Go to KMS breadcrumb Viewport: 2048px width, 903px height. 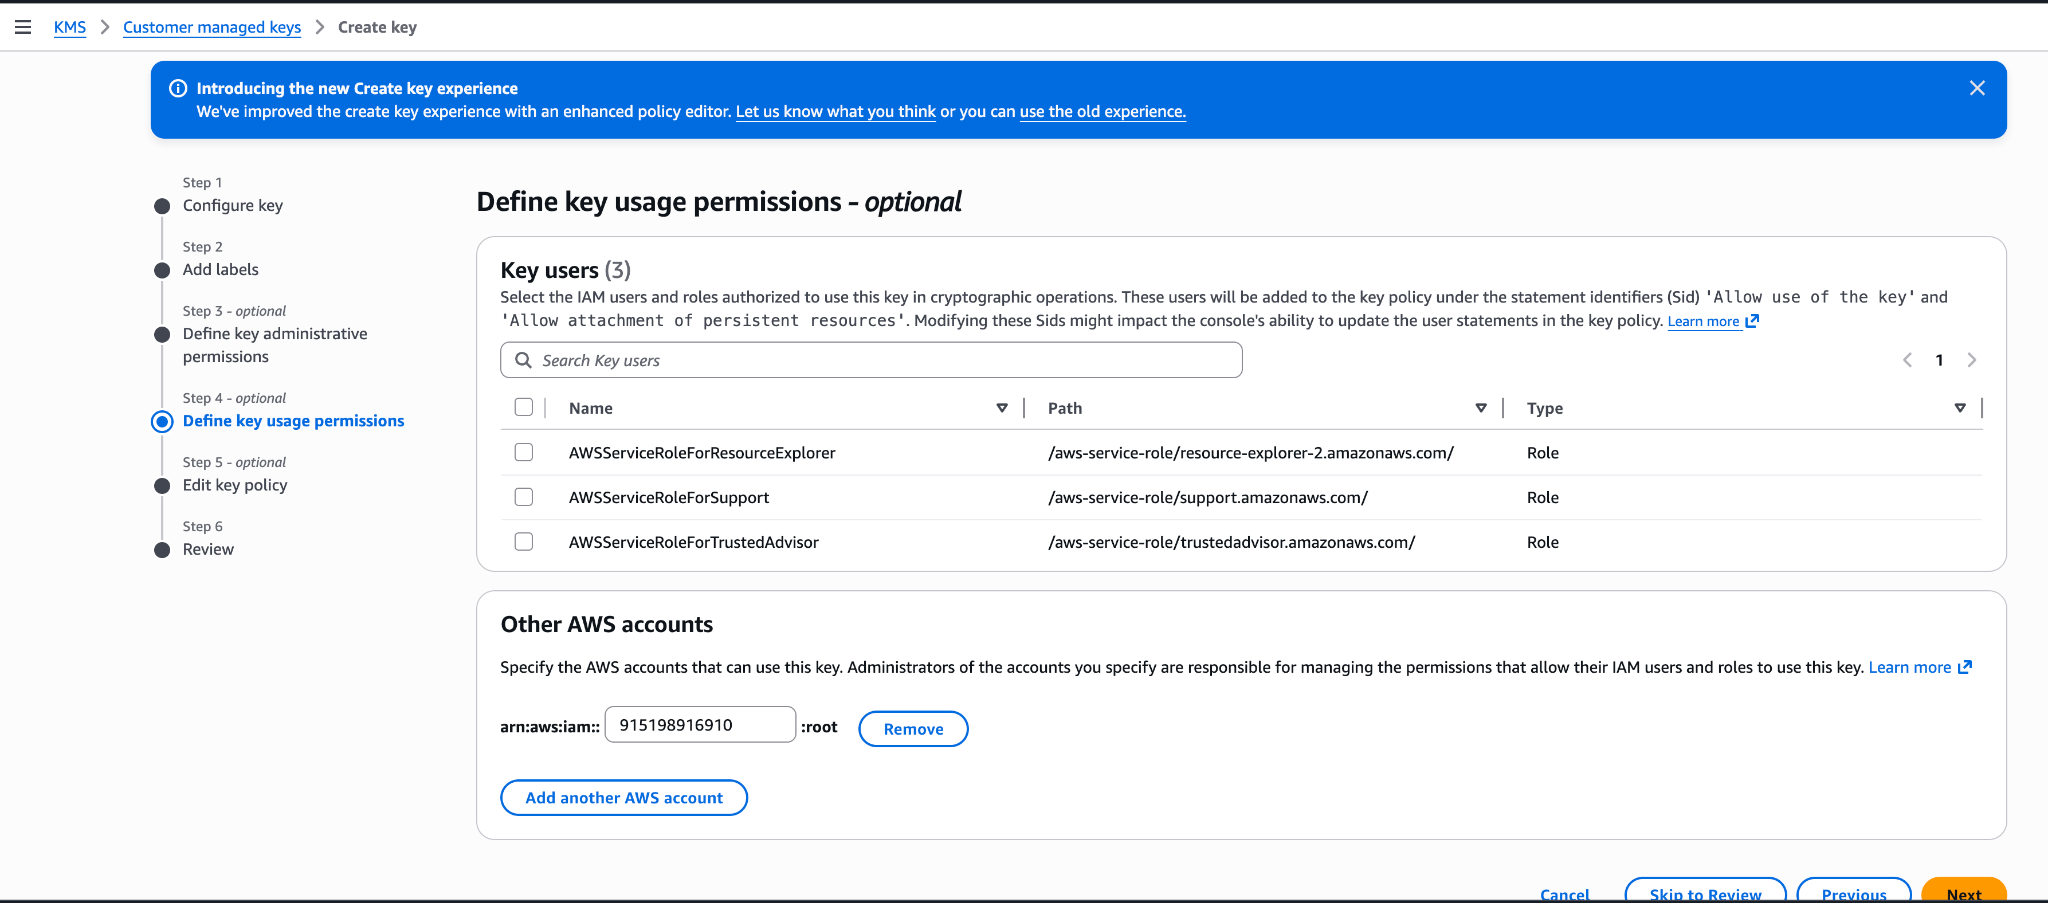[x=70, y=27]
